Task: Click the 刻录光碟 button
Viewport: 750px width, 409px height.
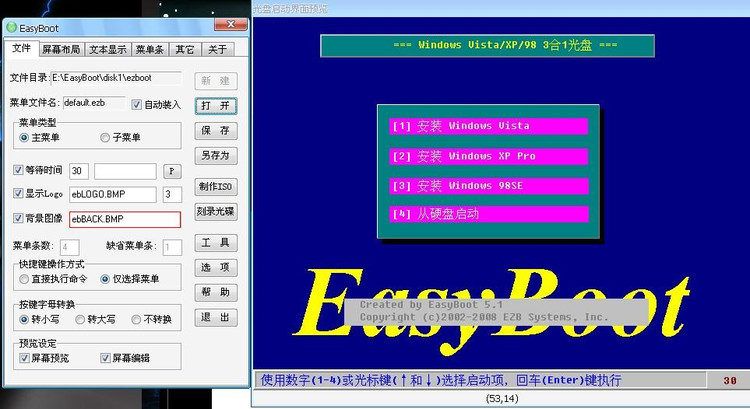Action: 216,211
